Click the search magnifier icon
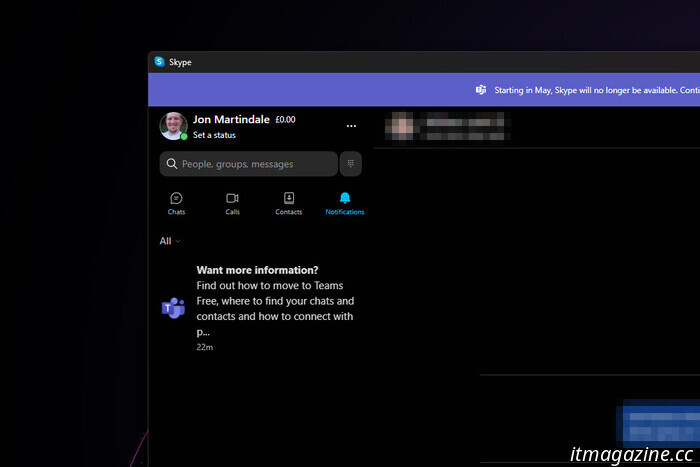Viewport: 700px width, 467px height. [x=171, y=164]
